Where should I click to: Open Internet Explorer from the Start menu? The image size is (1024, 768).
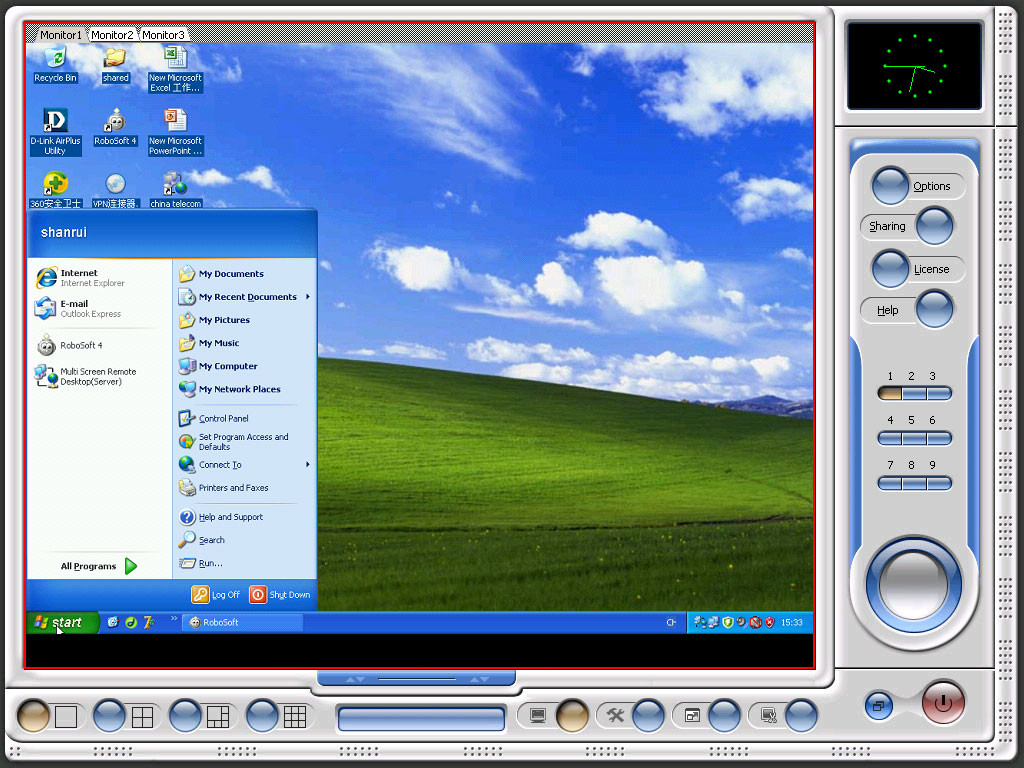97,278
